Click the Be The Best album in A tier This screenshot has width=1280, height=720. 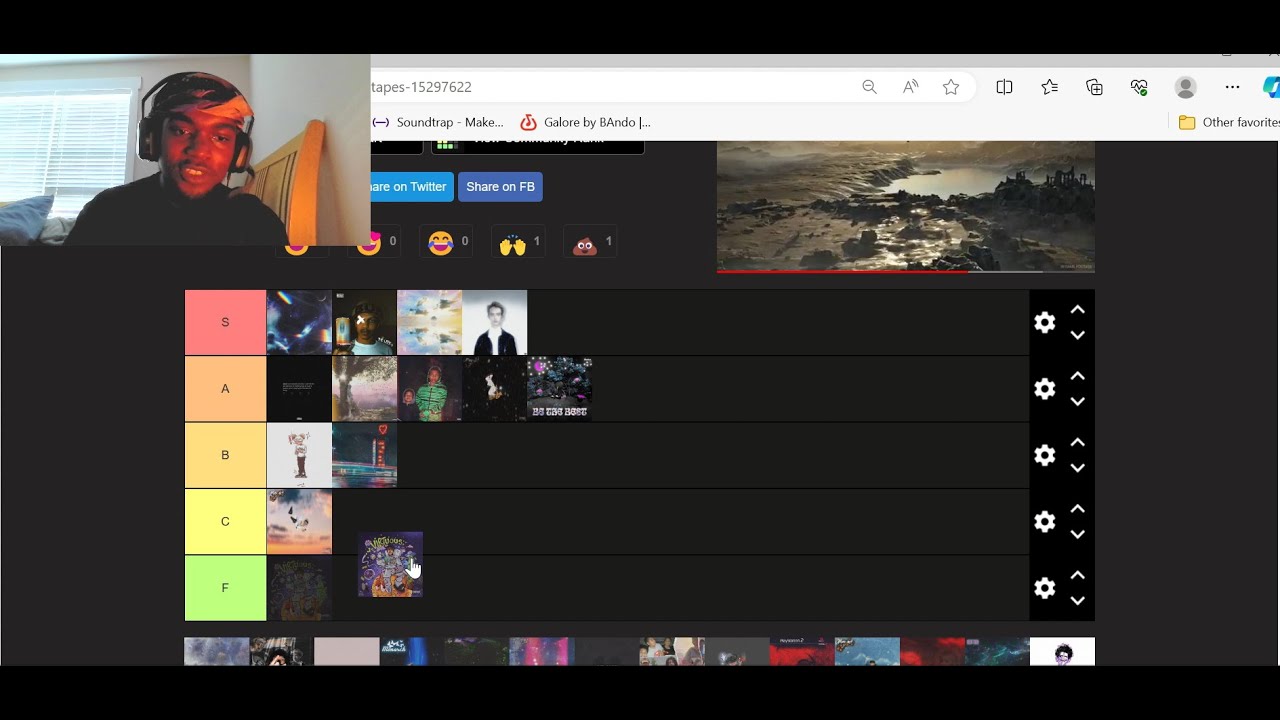click(x=559, y=389)
